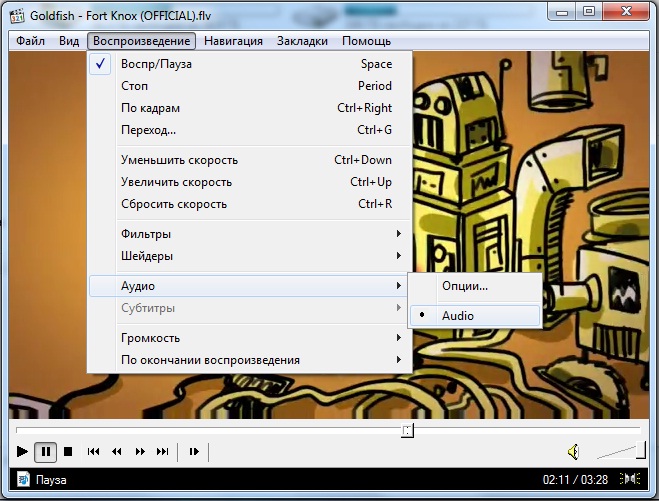Skip to the next track

163,452
